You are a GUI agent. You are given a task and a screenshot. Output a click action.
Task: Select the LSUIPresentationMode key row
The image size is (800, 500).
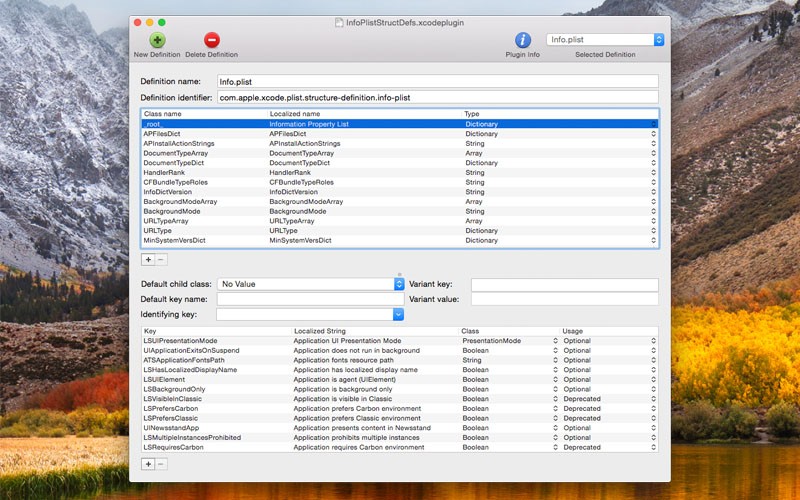click(399, 341)
